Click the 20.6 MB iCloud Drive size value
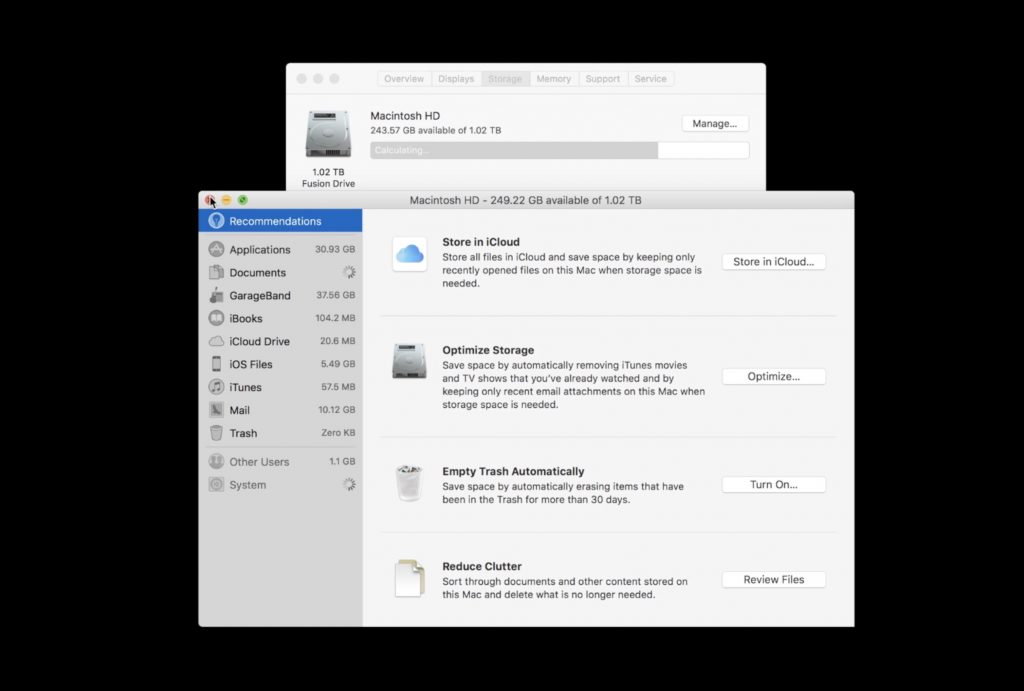This screenshot has height=691, width=1024. tap(338, 340)
